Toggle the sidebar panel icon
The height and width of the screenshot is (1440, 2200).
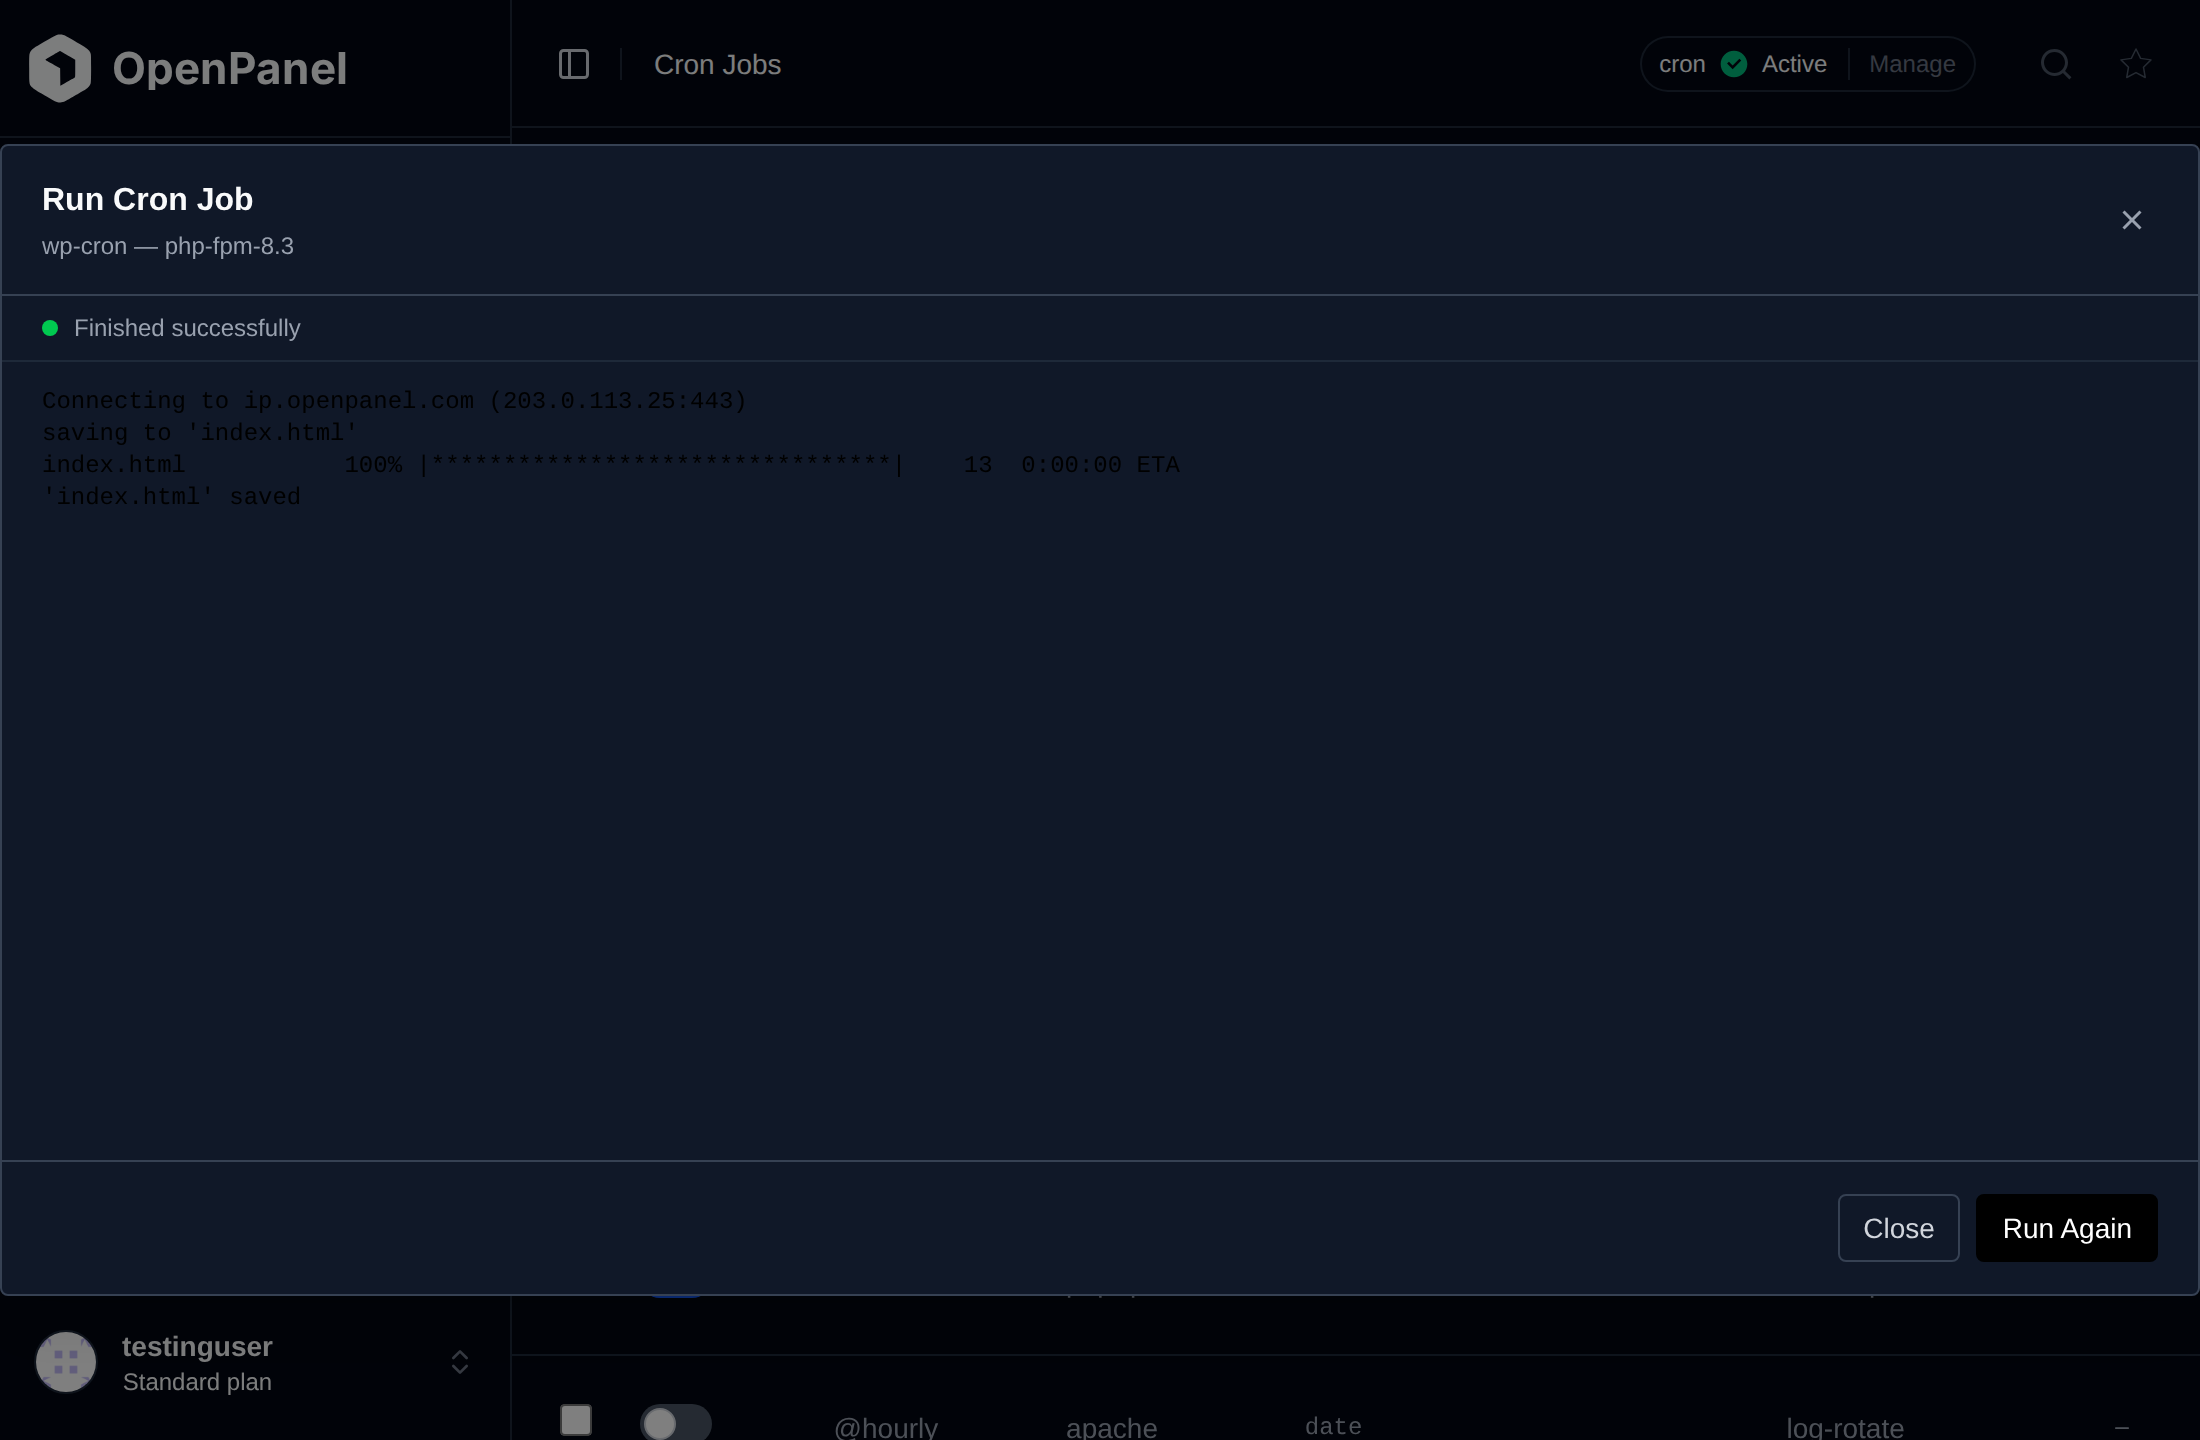coord(574,64)
